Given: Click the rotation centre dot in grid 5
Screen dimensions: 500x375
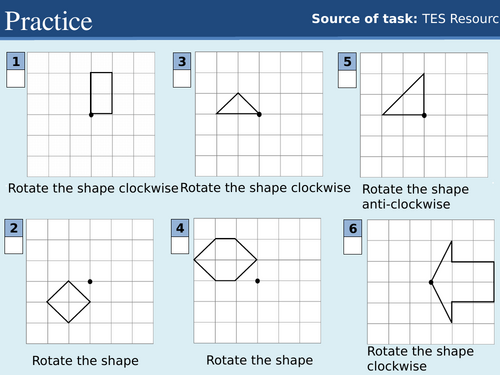Looking at the screenshot, I should [x=424, y=115].
